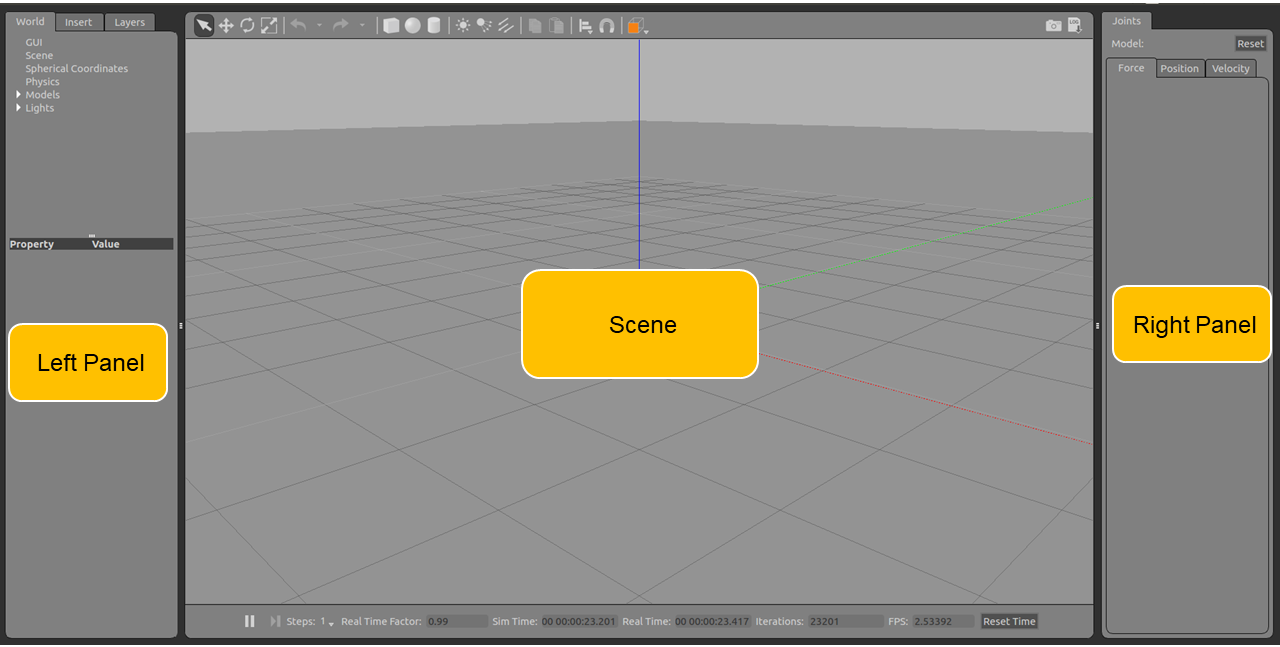Take a screenshot with camera icon
Viewport: 1280px width, 647px height.
coord(1053,26)
